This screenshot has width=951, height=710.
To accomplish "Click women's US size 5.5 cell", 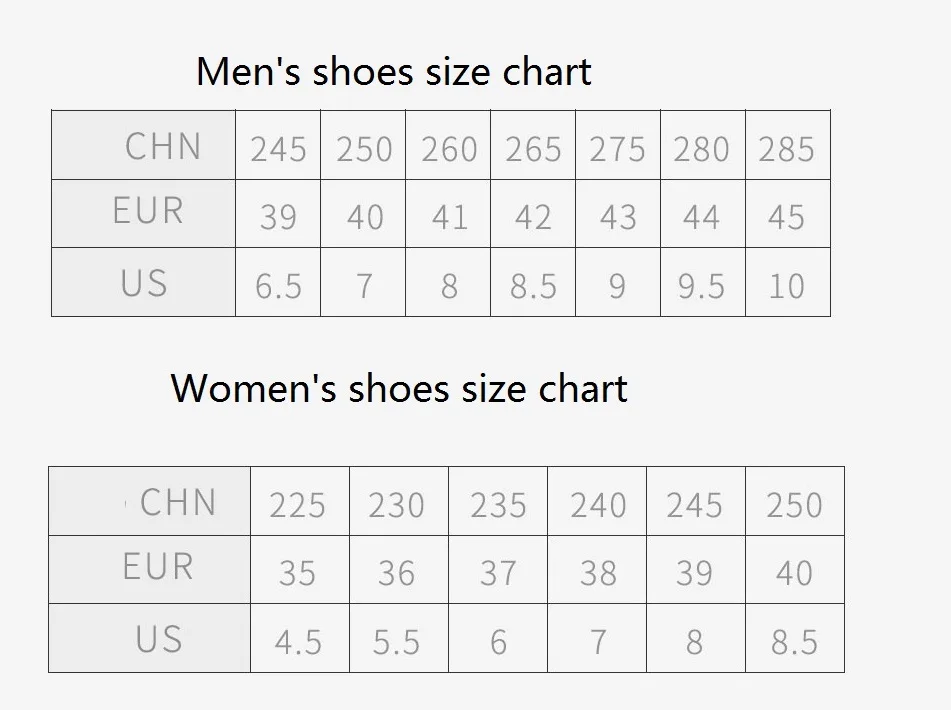I will pos(399,638).
